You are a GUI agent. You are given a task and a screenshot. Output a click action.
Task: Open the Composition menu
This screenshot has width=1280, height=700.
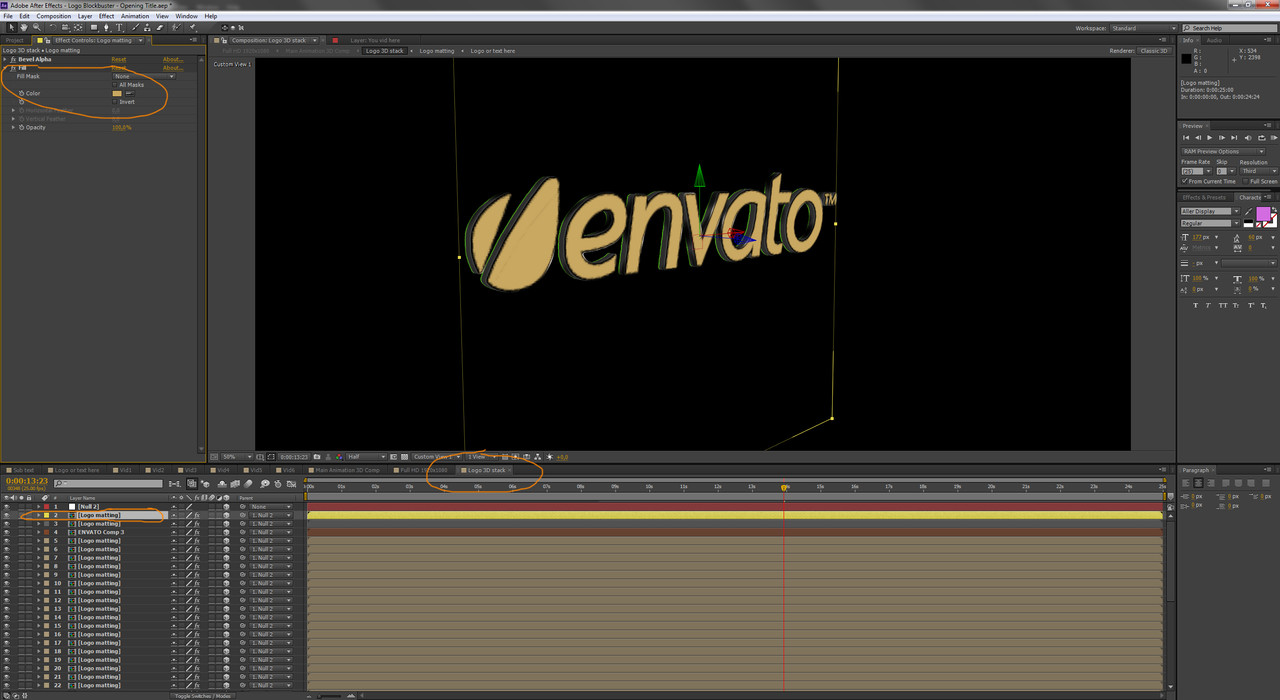54,16
